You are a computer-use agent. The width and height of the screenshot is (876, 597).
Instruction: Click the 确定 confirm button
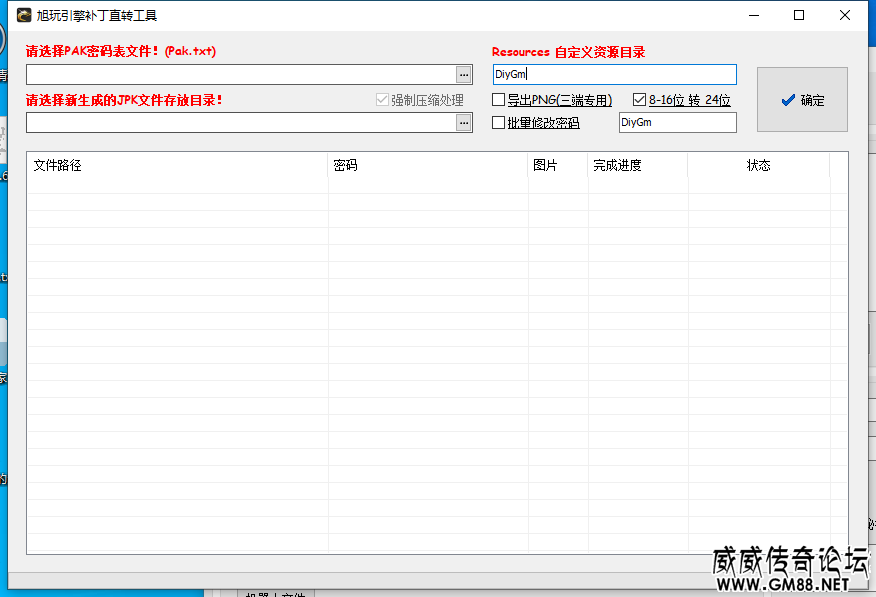point(802,100)
